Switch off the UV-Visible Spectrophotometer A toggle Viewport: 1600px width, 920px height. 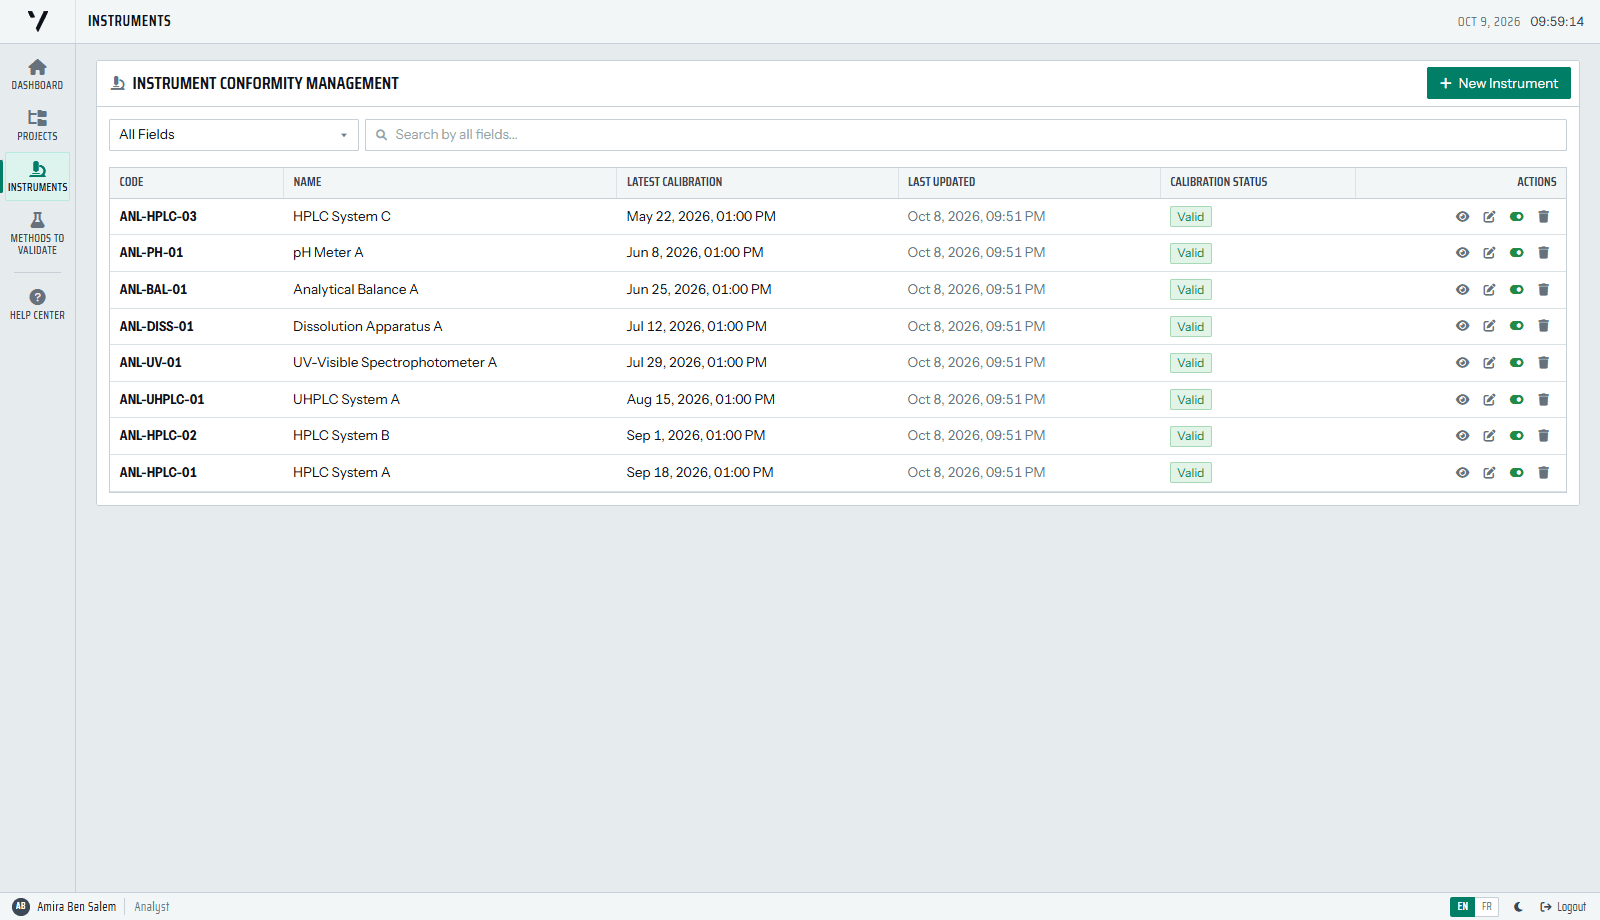pyautogui.click(x=1516, y=363)
